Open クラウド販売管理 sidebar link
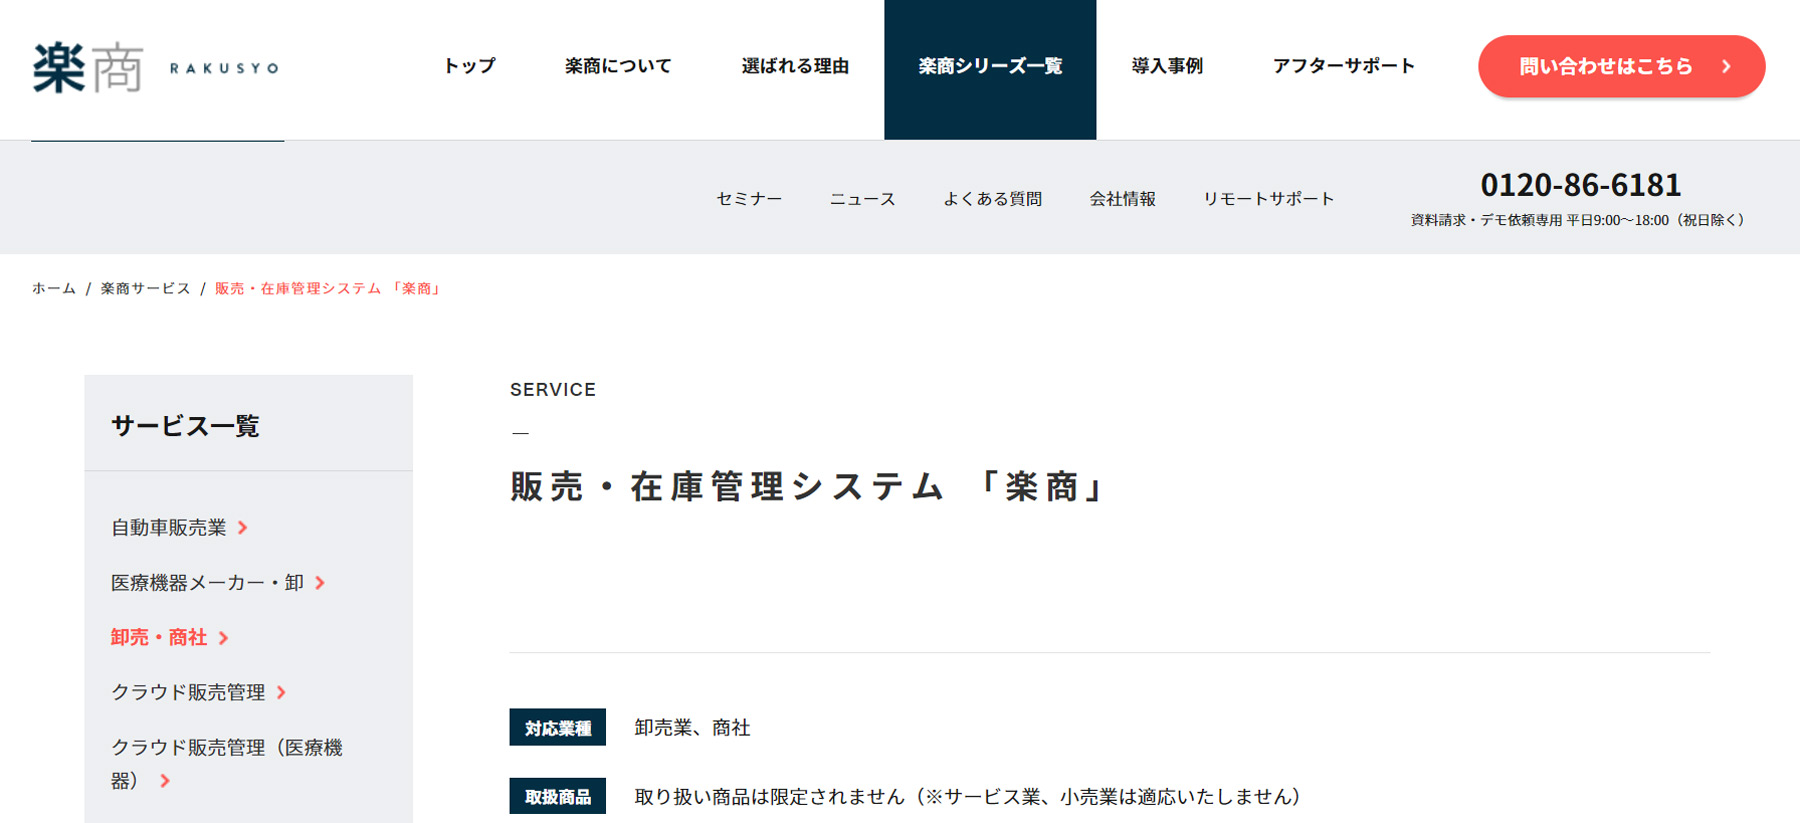Viewport: 1800px width, 823px height. [x=188, y=692]
